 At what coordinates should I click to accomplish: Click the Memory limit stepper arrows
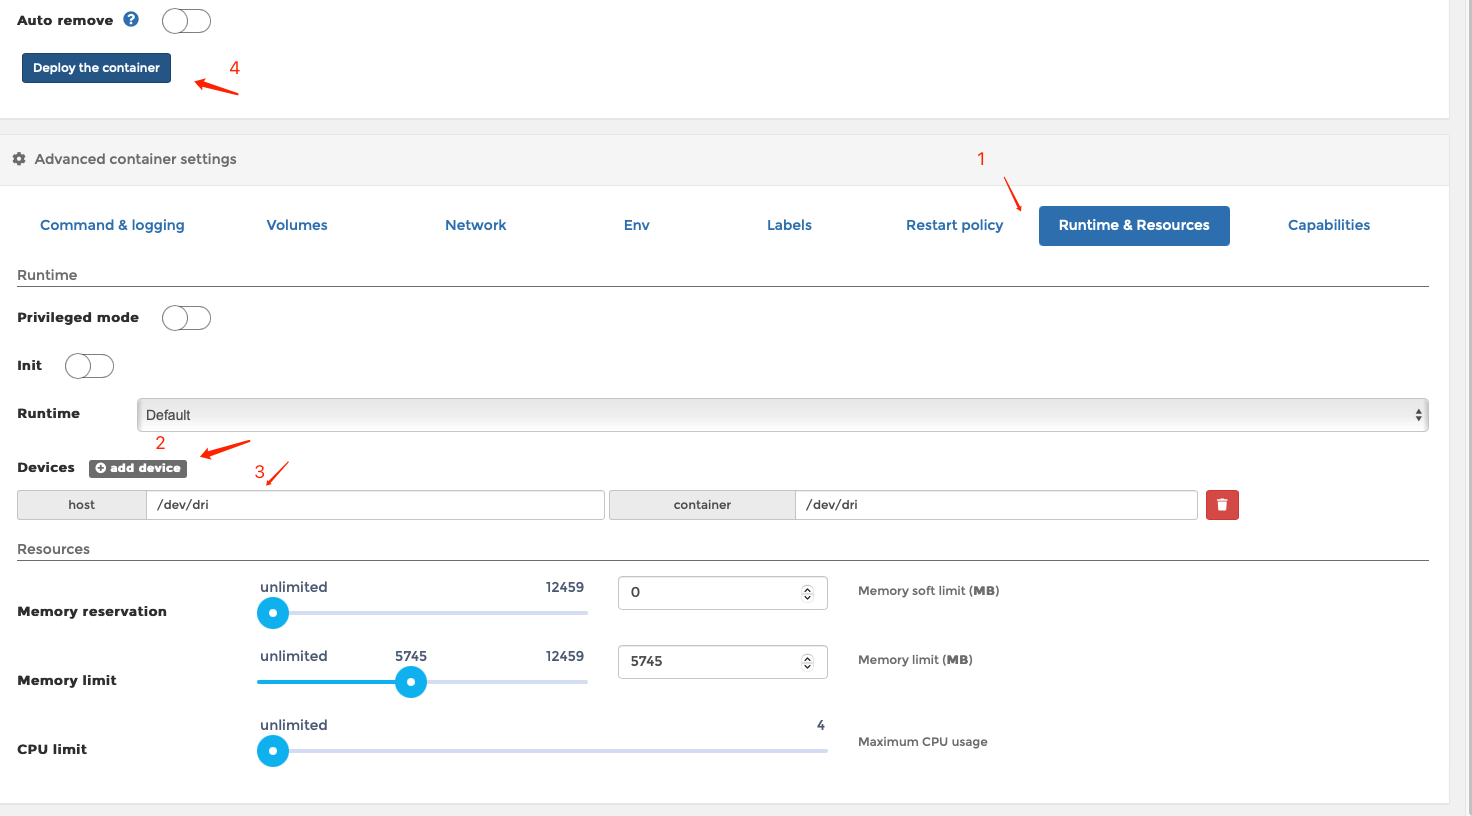807,662
